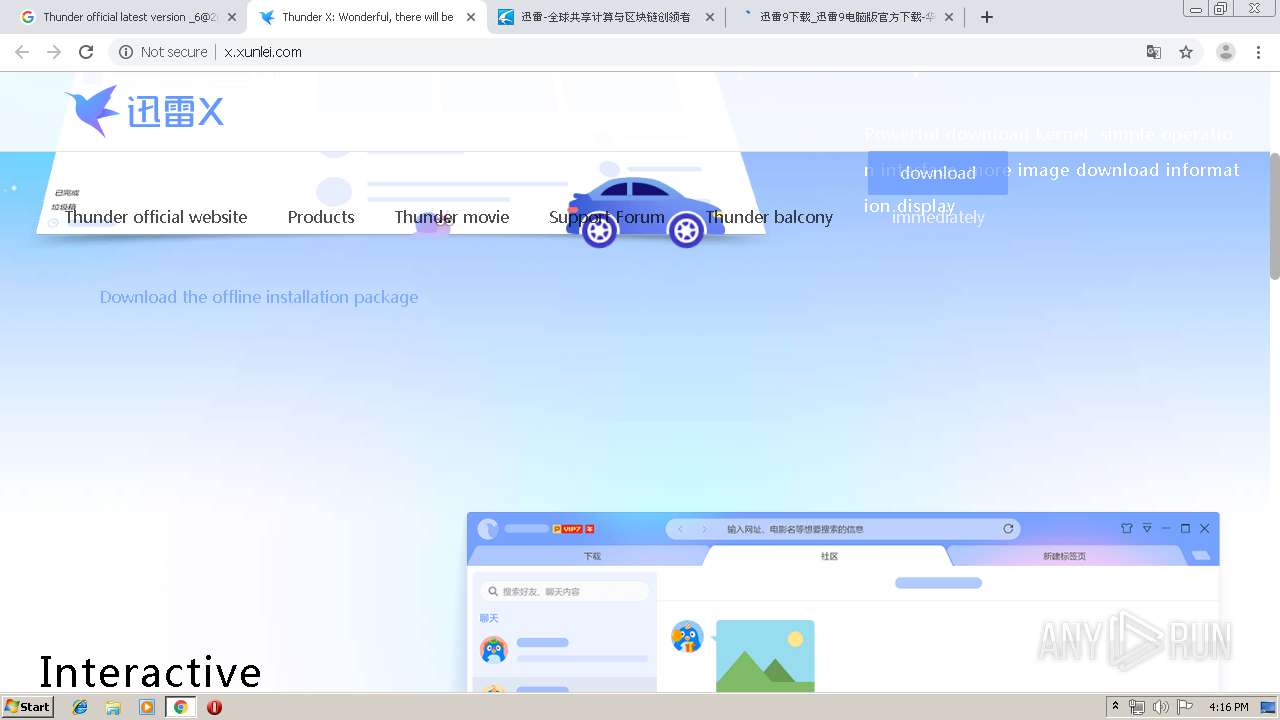The width and height of the screenshot is (1280, 720).
Task: Show hidden system tray icons
Action: pyautogui.click(x=1116, y=707)
